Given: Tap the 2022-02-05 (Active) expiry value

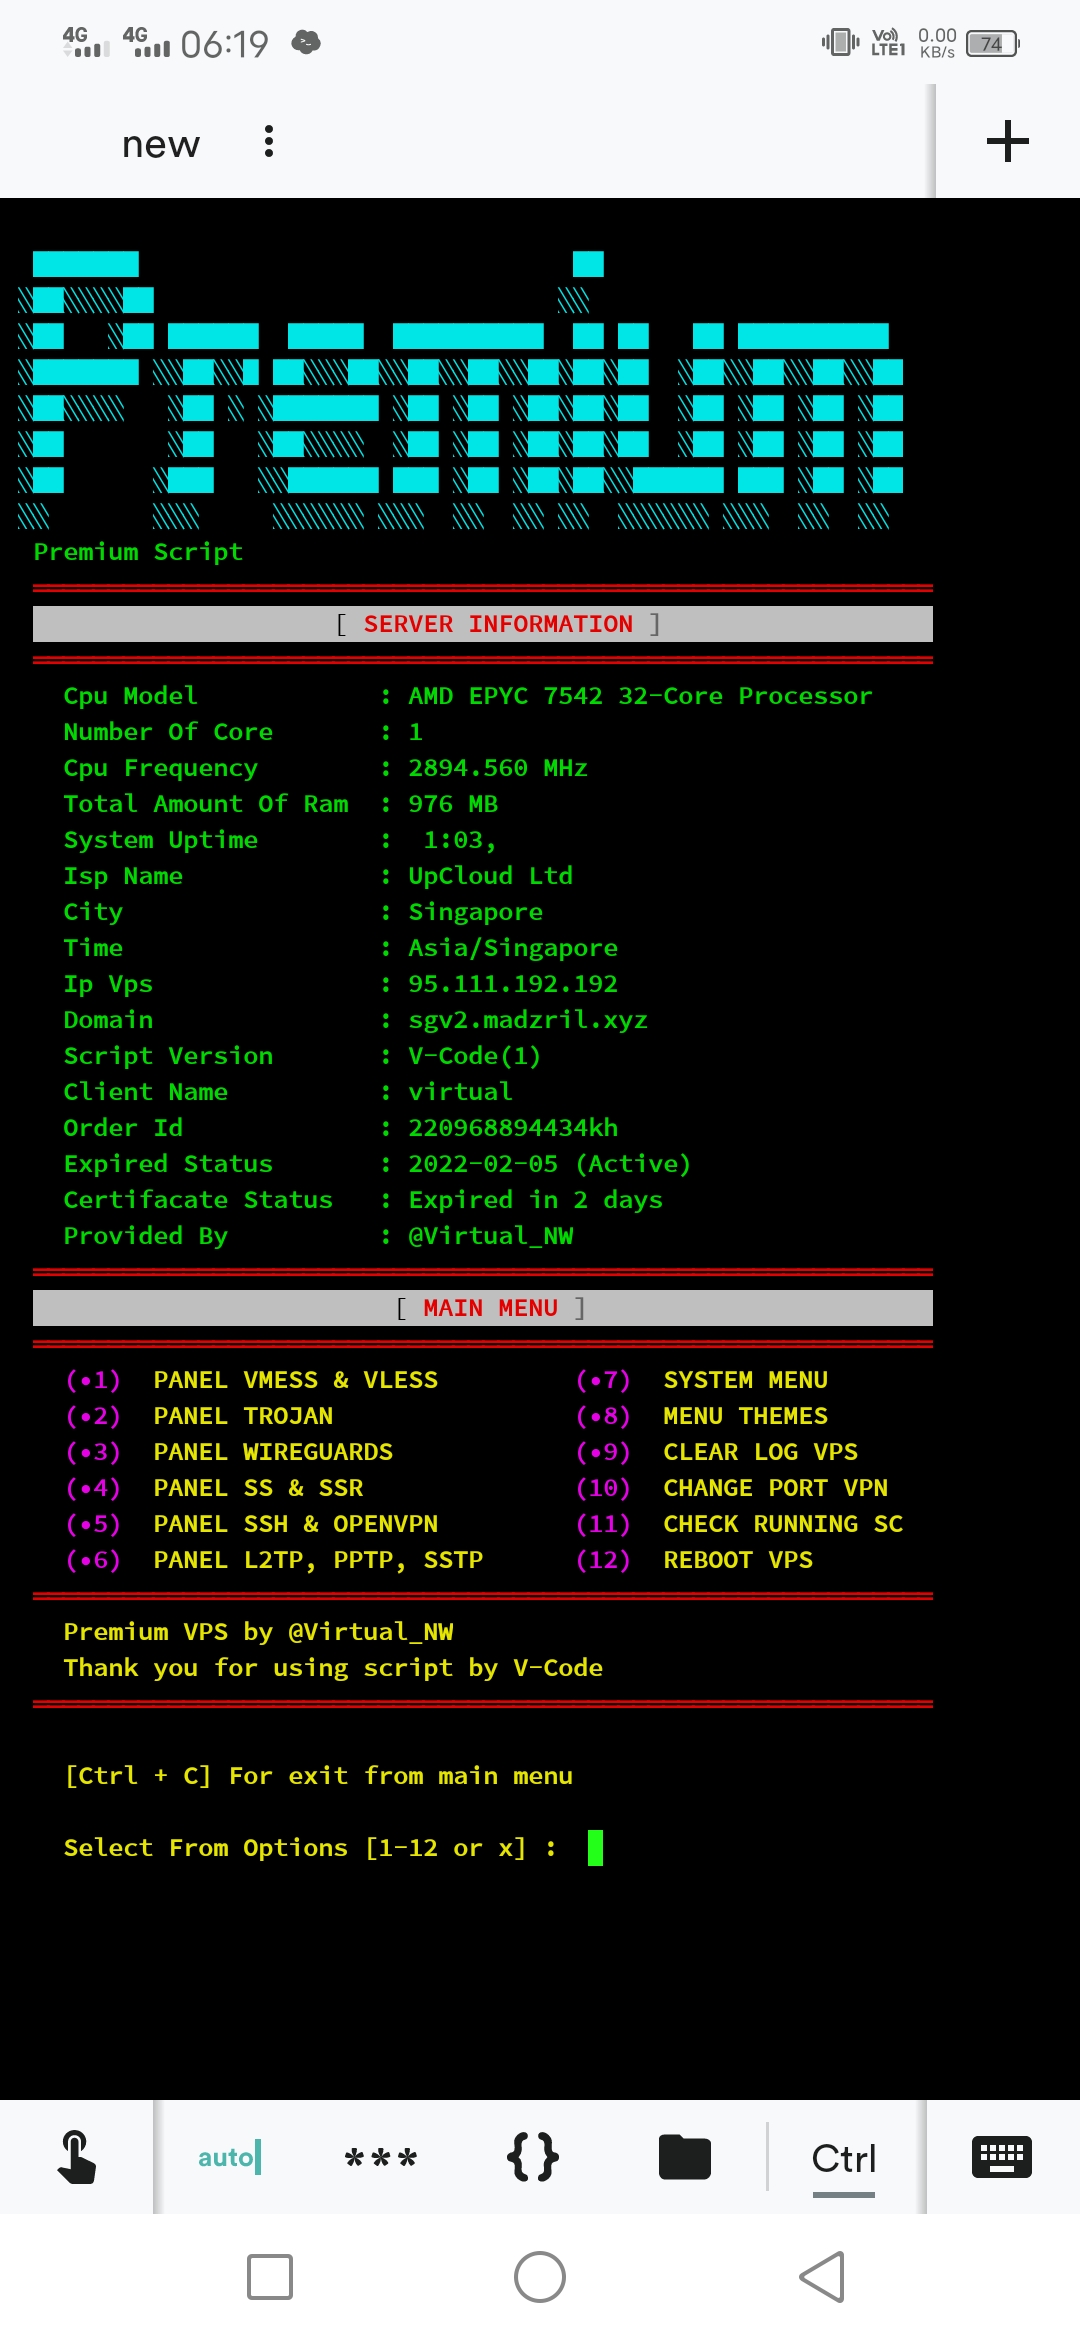Looking at the screenshot, I should click(x=549, y=1164).
